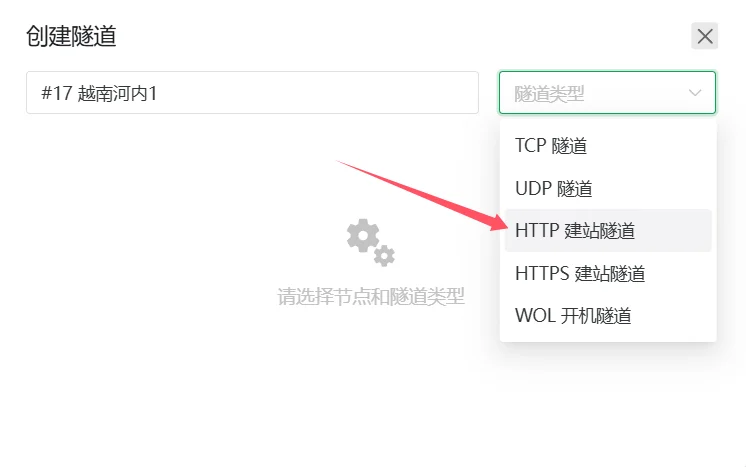This screenshot has width=746, height=467.
Task: Open the 隧道类型 combo box
Action: 607,93
